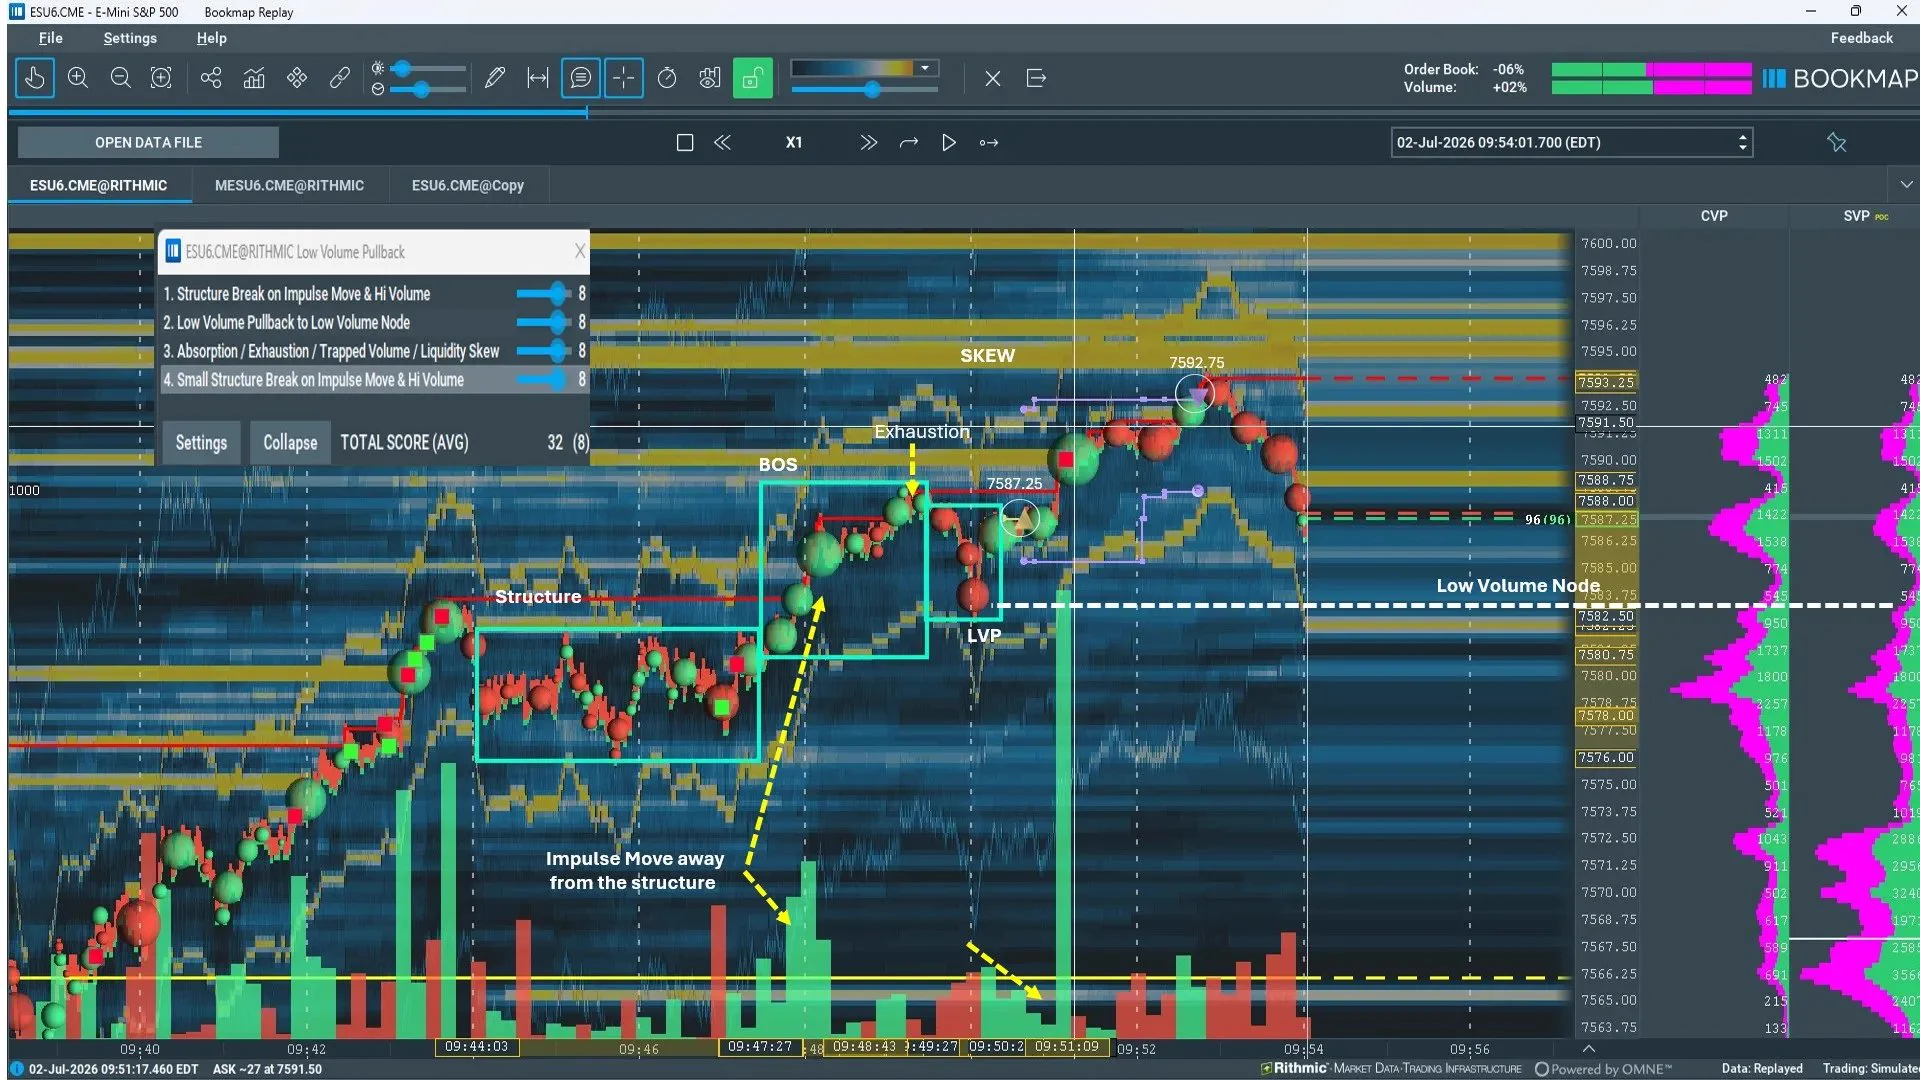
Task: Speed up replay with forward chevrons
Action: [x=868, y=143]
